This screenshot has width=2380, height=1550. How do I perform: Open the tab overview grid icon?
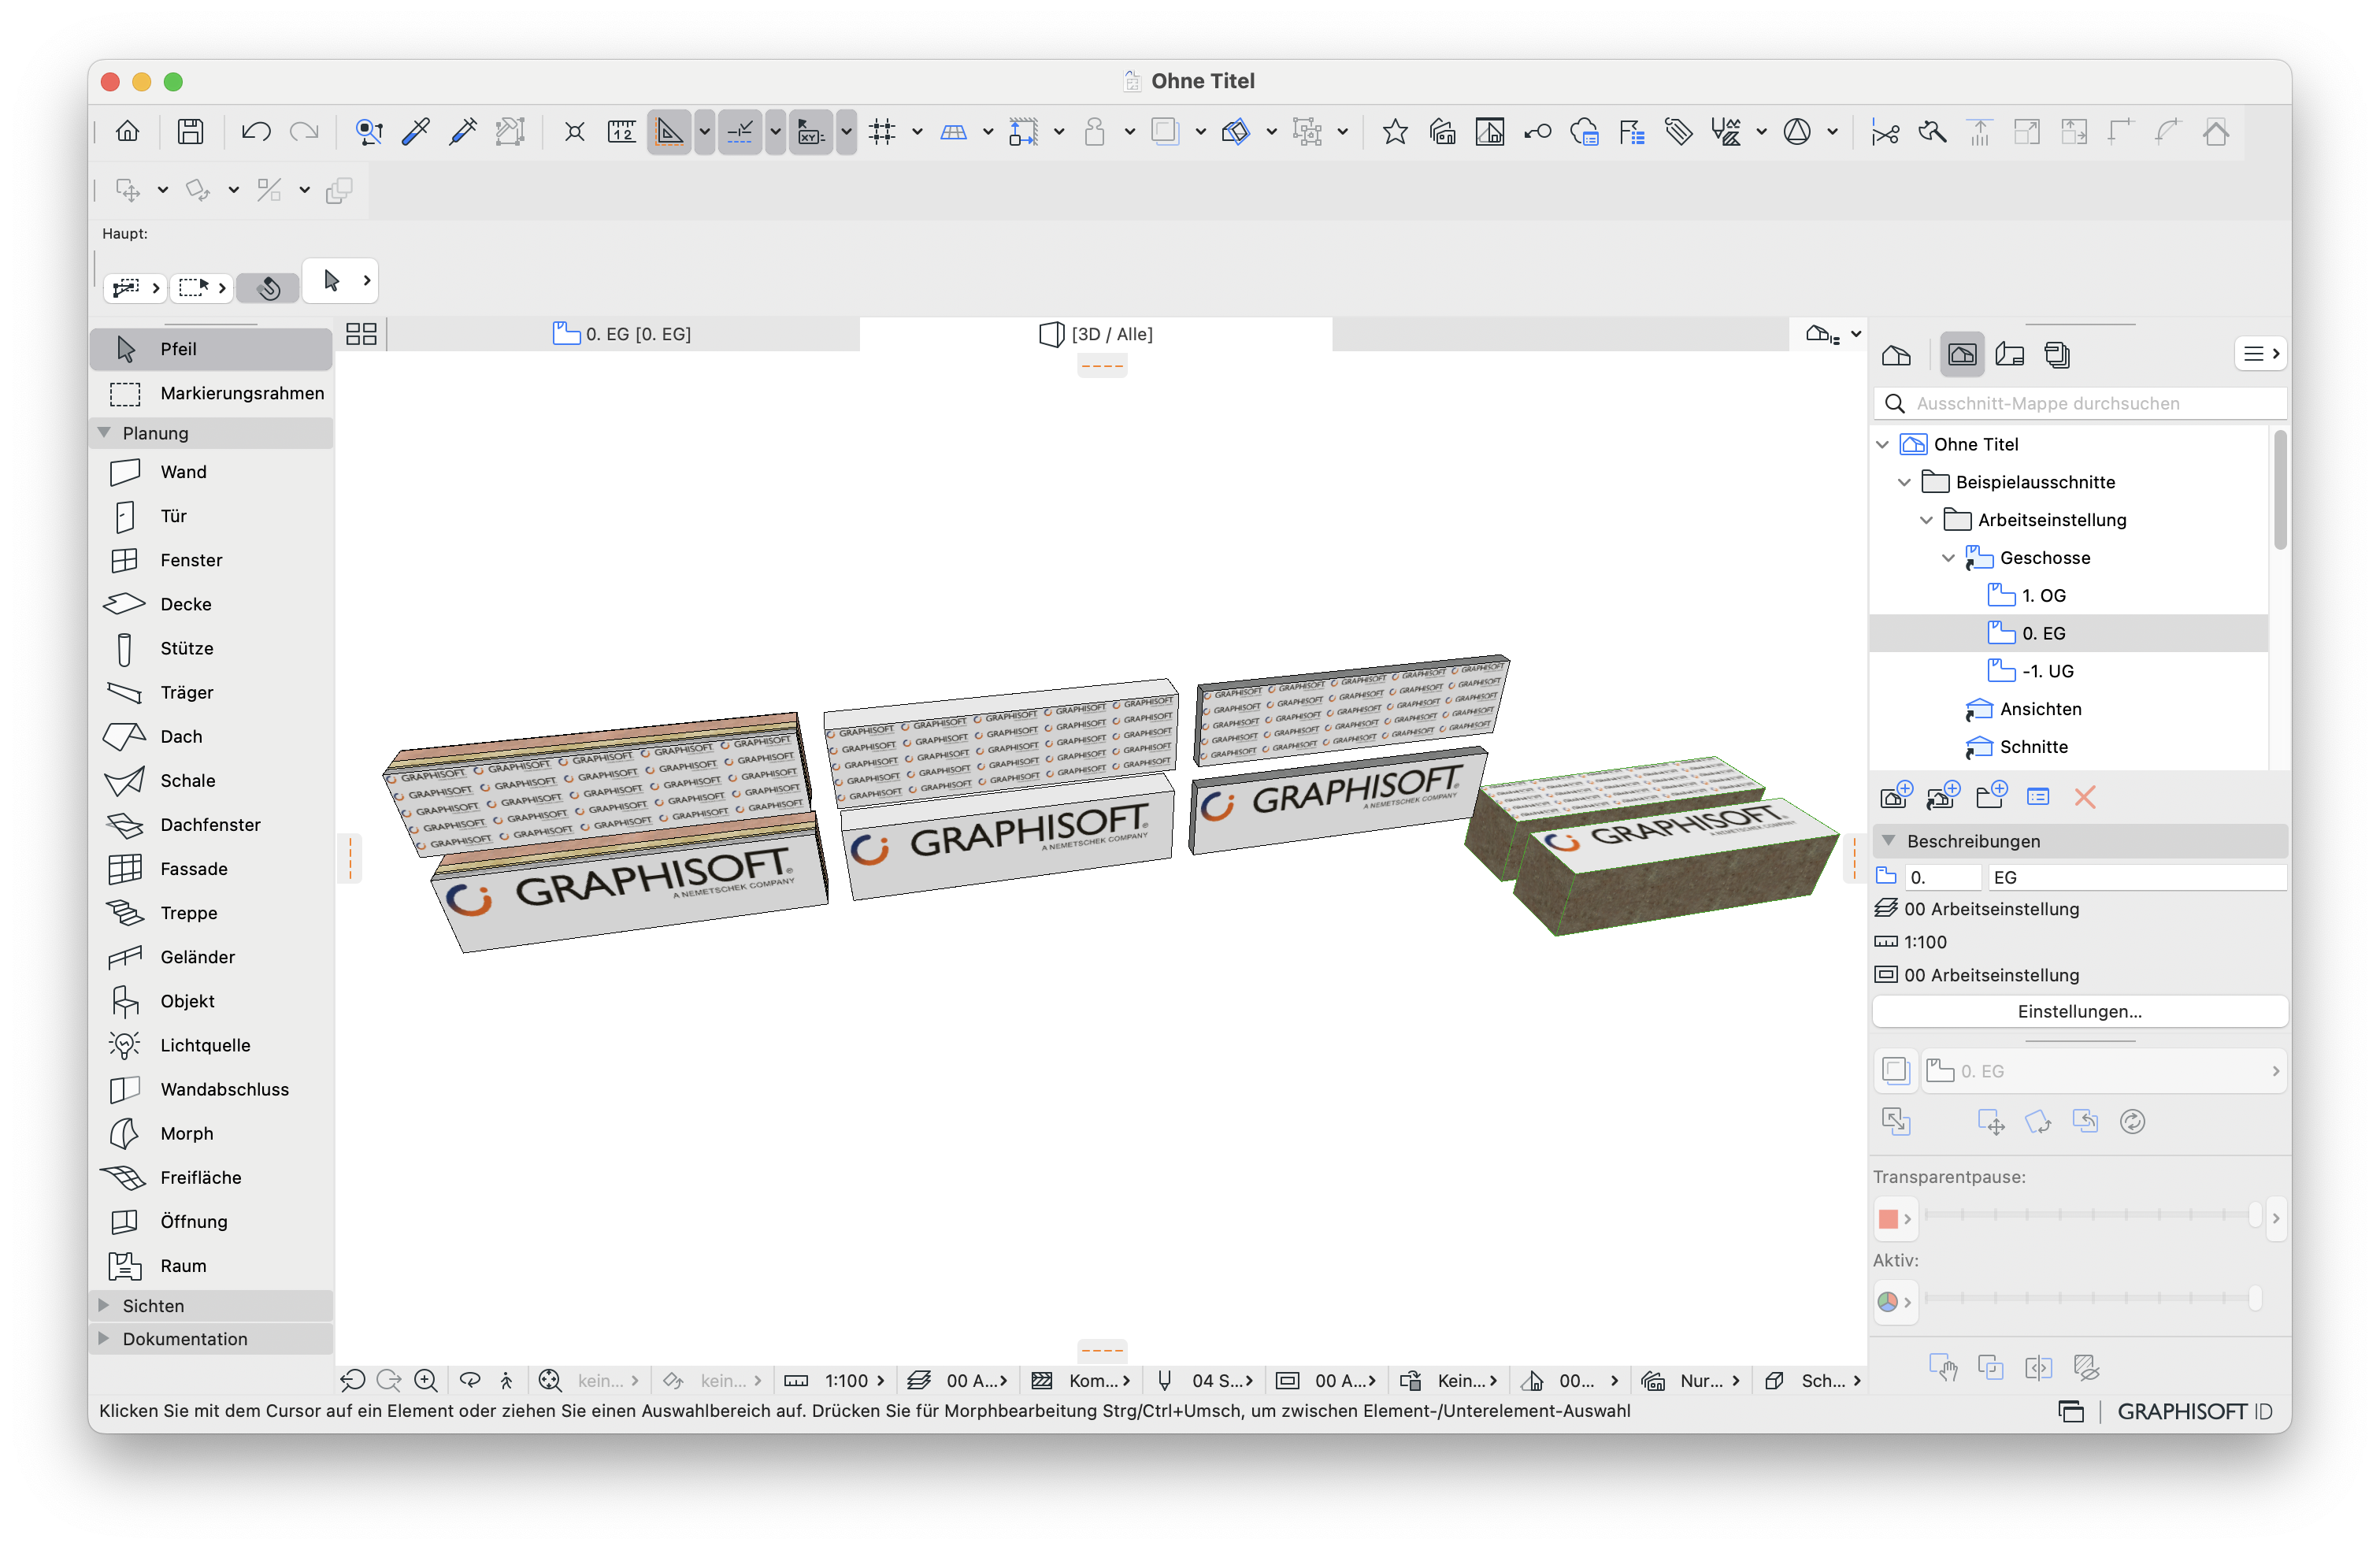(361, 334)
